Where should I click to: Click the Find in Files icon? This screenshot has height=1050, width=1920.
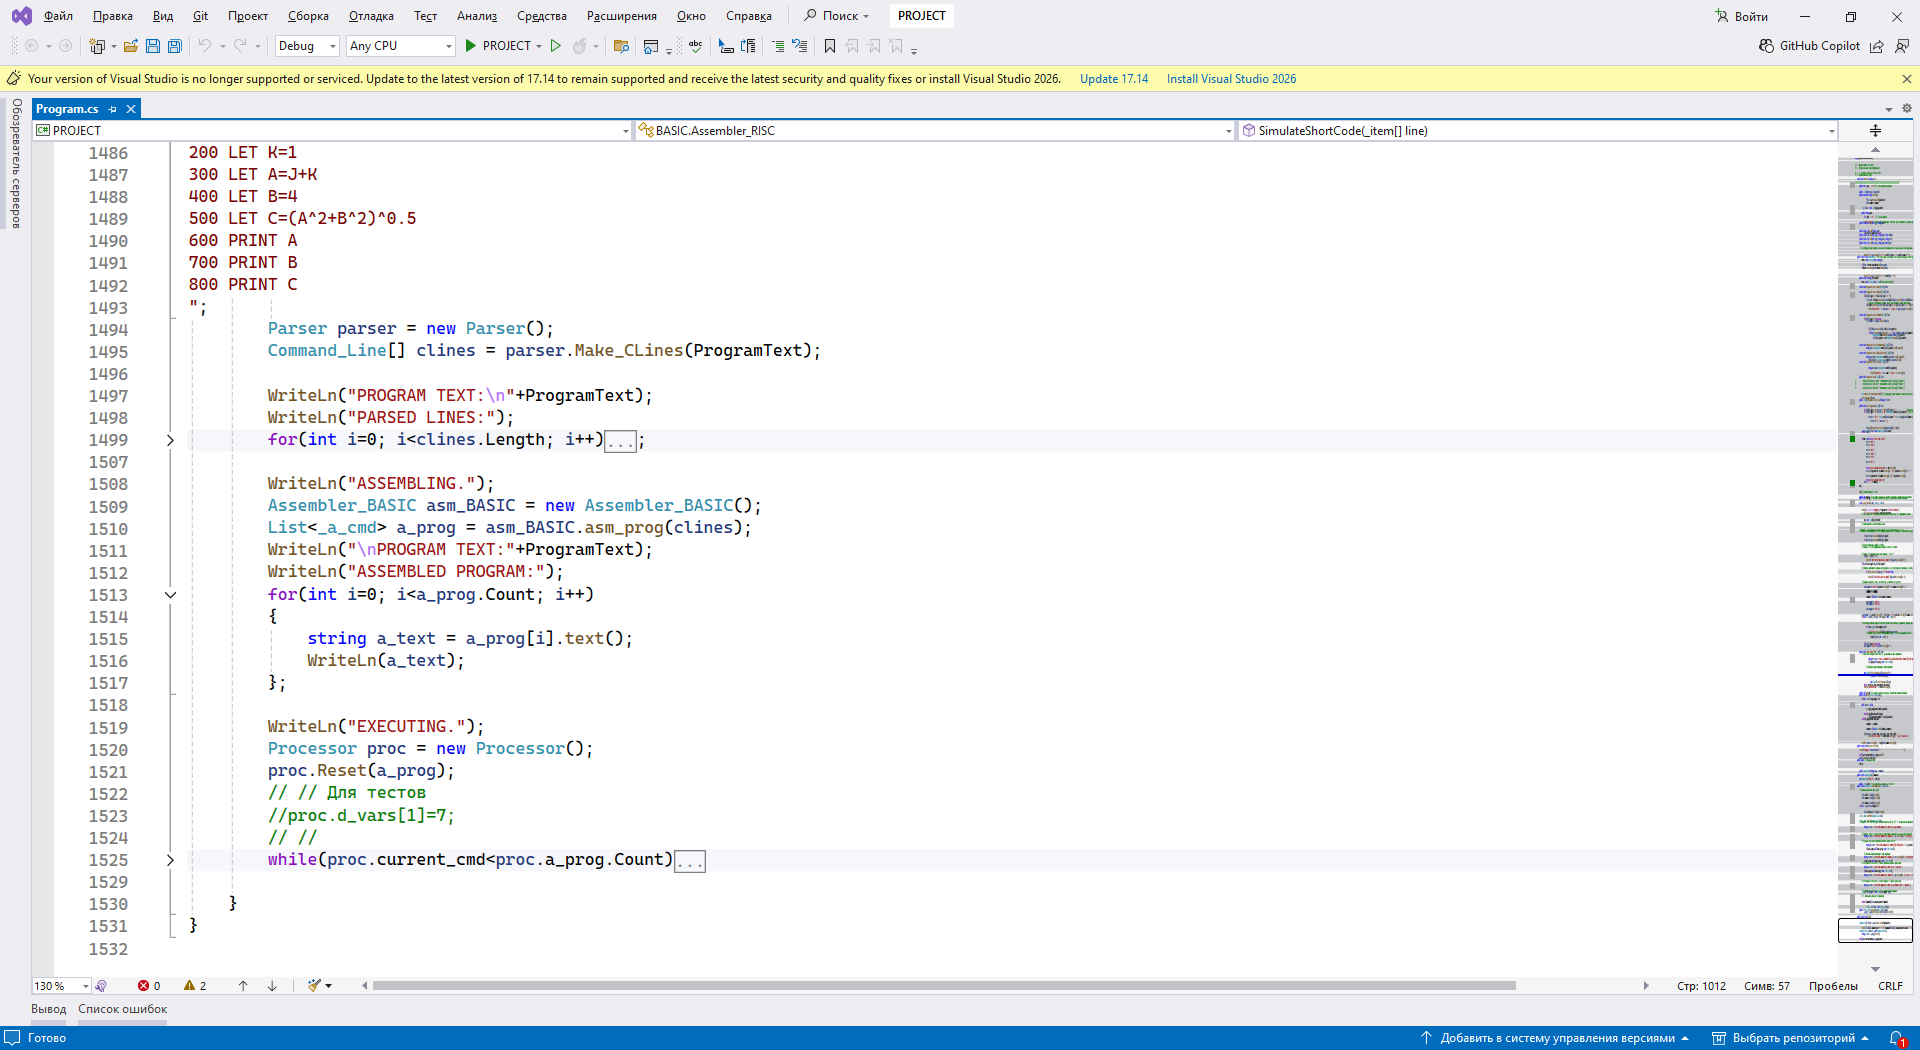[620, 46]
